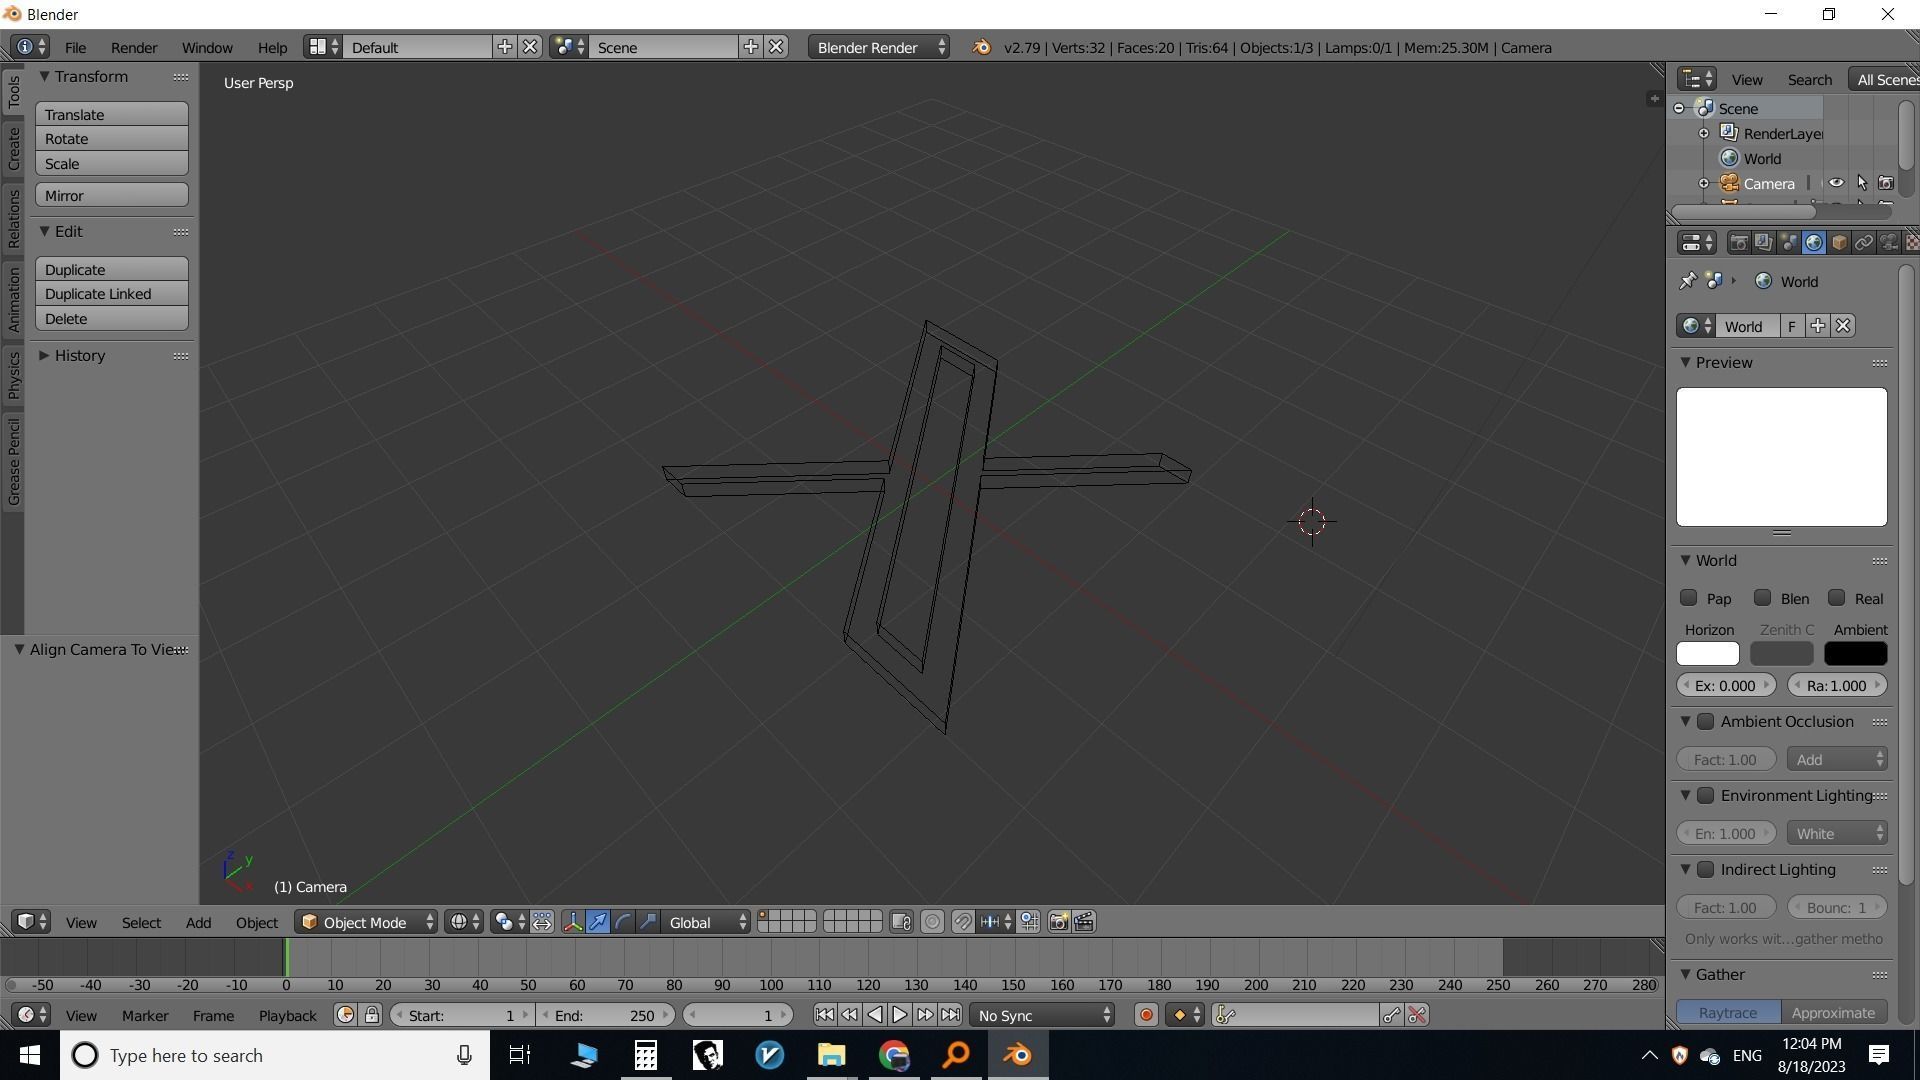Click the Rotate button

tap(112, 139)
